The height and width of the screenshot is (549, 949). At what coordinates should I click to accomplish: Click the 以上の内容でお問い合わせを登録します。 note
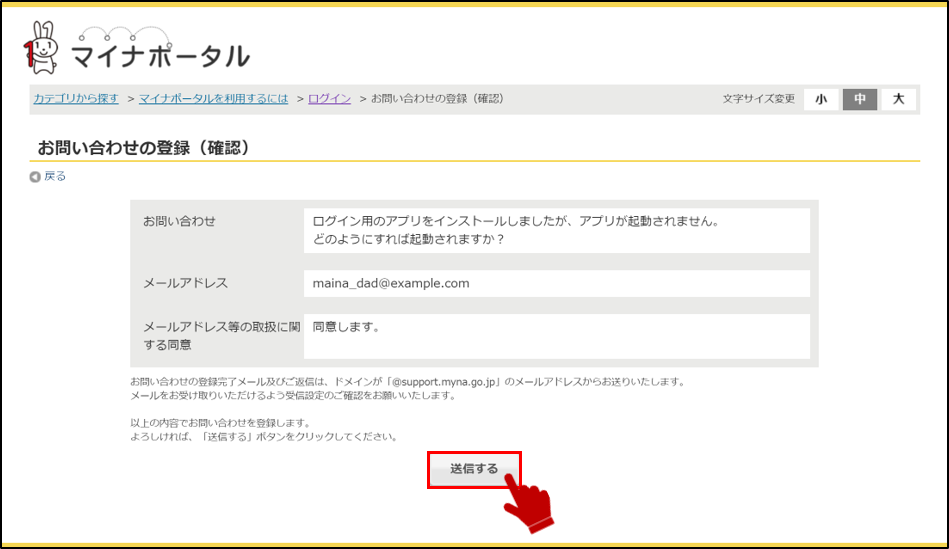221,423
